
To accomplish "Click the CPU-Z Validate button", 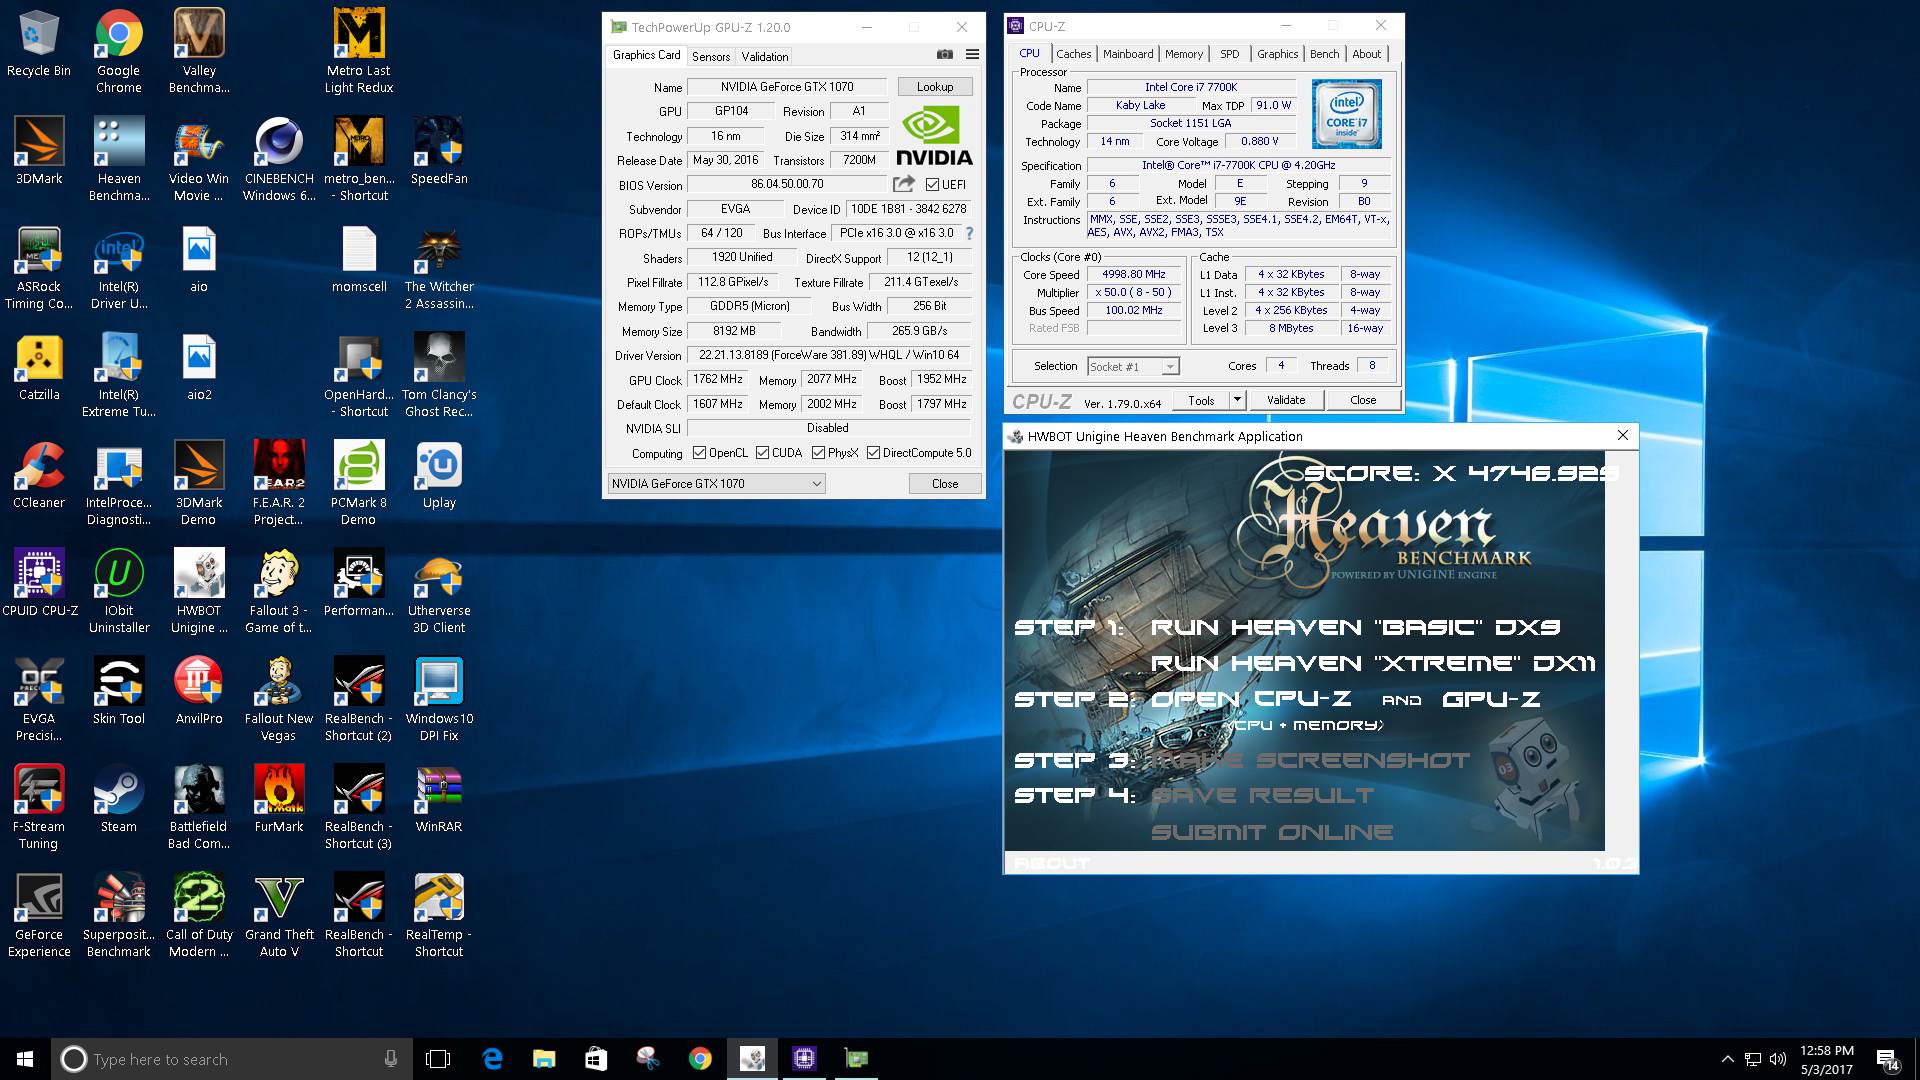I will tap(1286, 400).
